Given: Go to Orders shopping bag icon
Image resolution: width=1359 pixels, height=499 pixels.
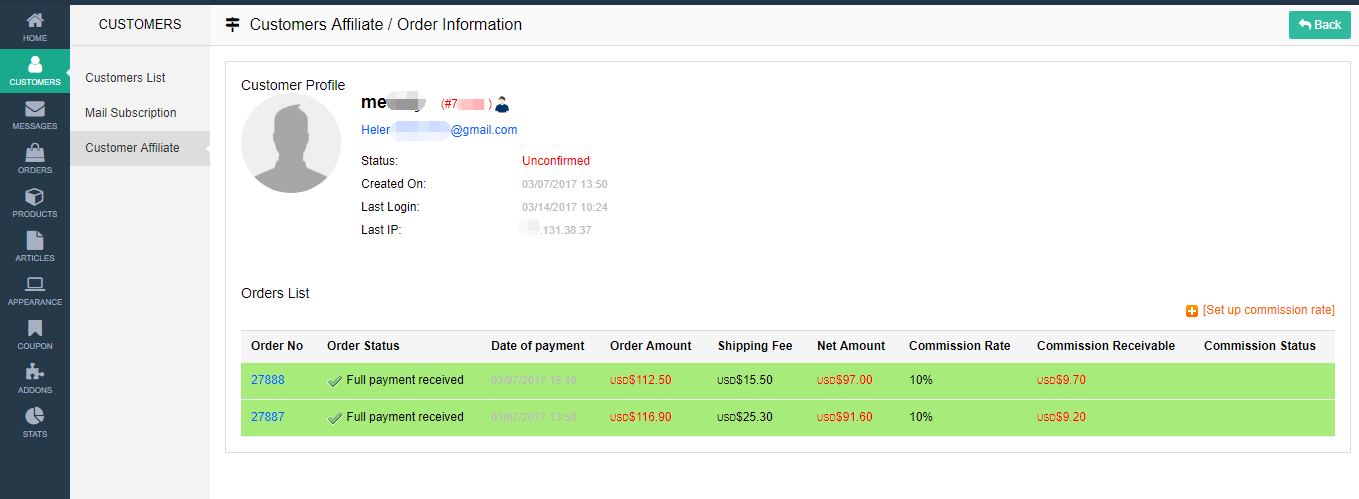Looking at the screenshot, I should pos(35,153).
